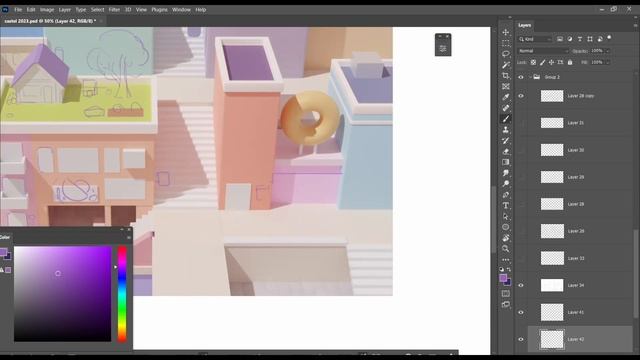Toggle lock transparent pixels
The width and height of the screenshot is (640, 360).
pos(533,62)
